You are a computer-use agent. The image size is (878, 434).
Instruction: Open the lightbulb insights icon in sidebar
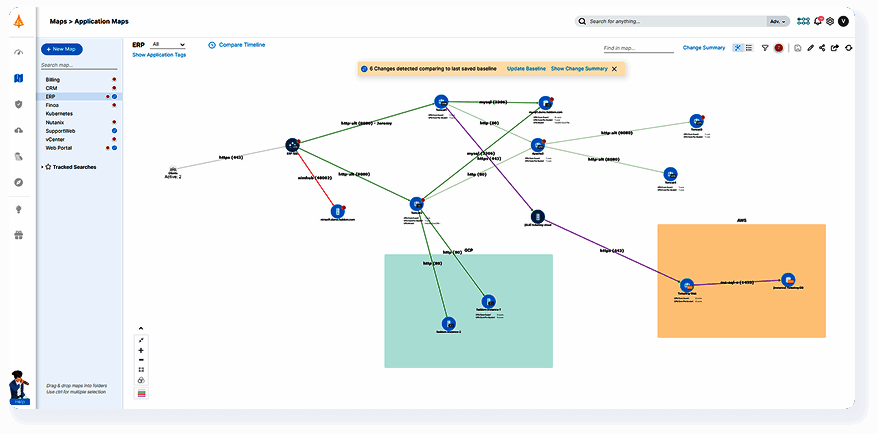click(x=18, y=209)
